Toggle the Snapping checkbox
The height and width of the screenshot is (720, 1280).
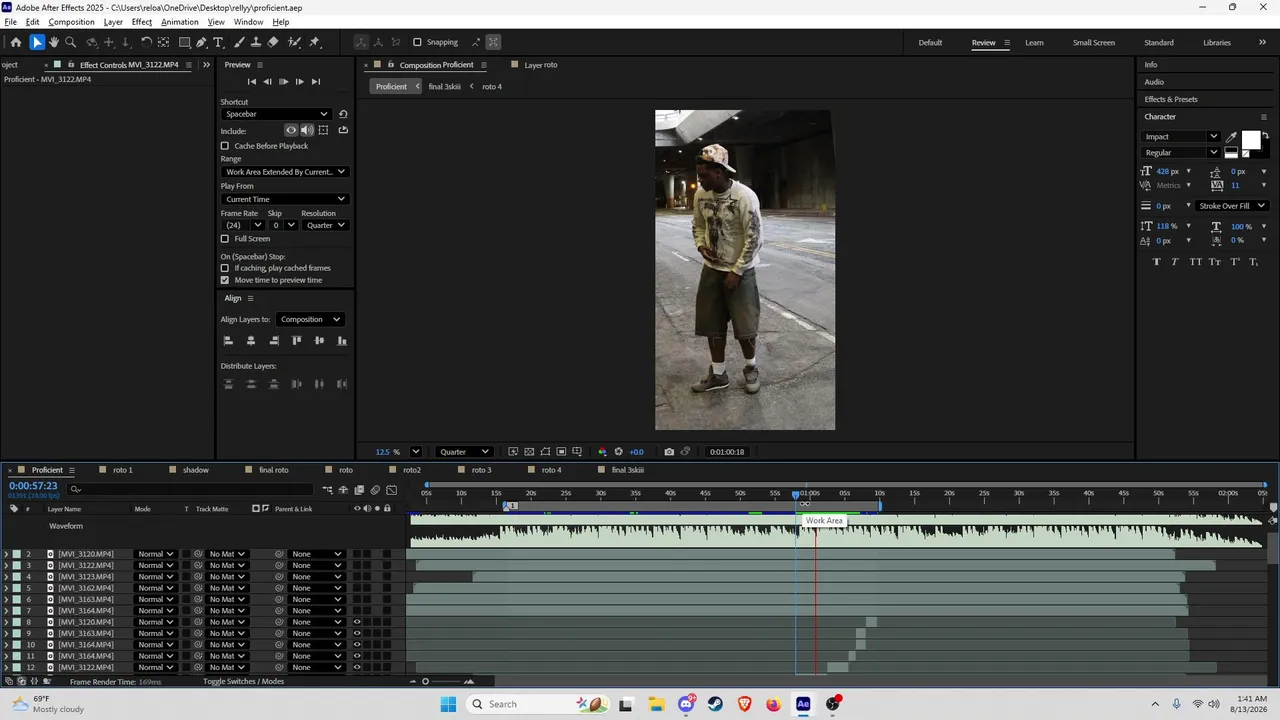click(418, 42)
